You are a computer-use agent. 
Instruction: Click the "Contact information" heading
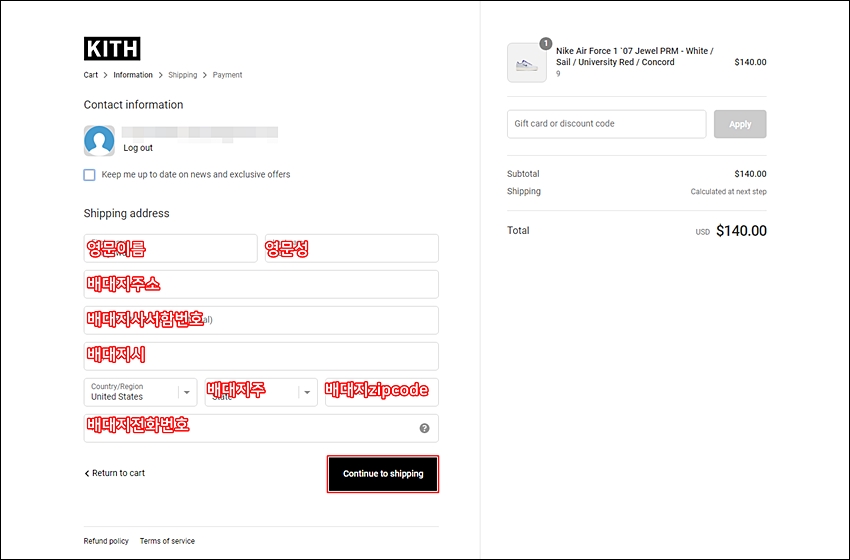pos(133,105)
